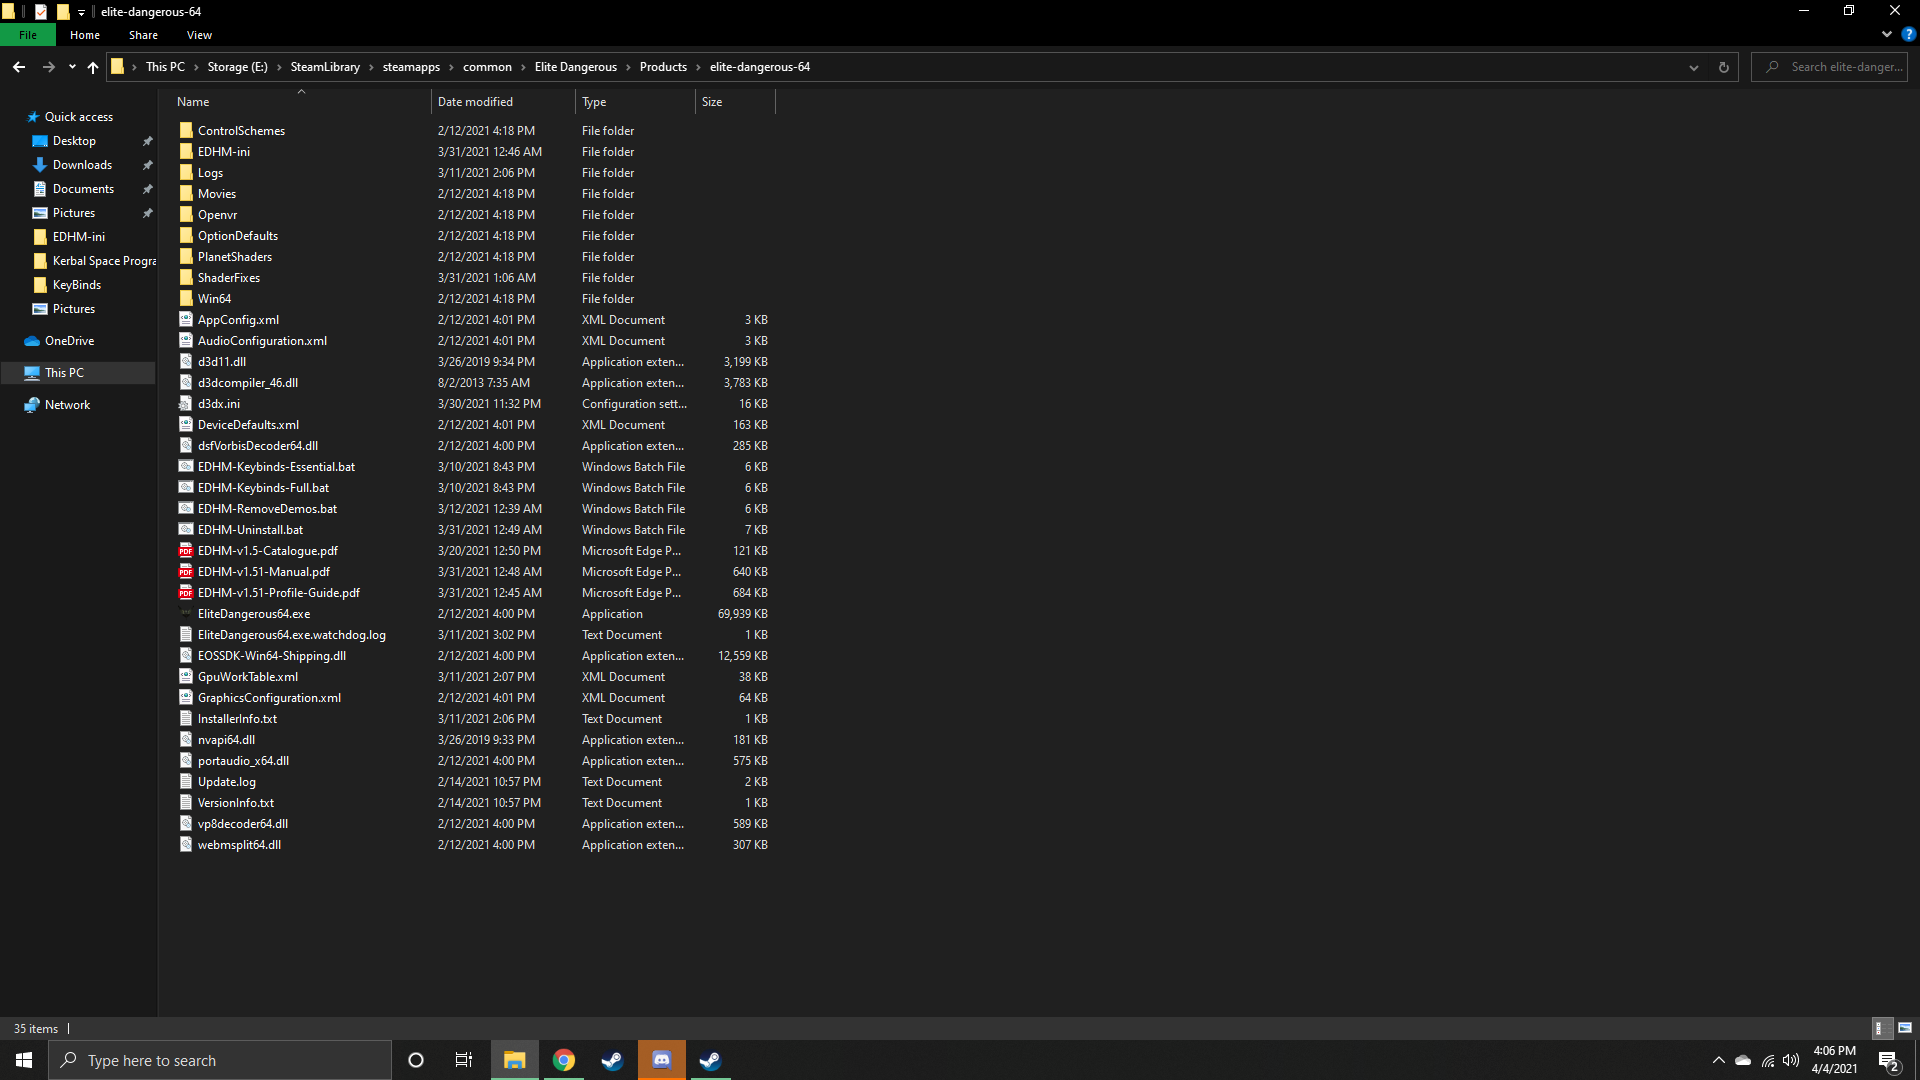Go up one folder level arrow
Image resolution: width=1920 pixels, height=1080 pixels.
pos(93,67)
